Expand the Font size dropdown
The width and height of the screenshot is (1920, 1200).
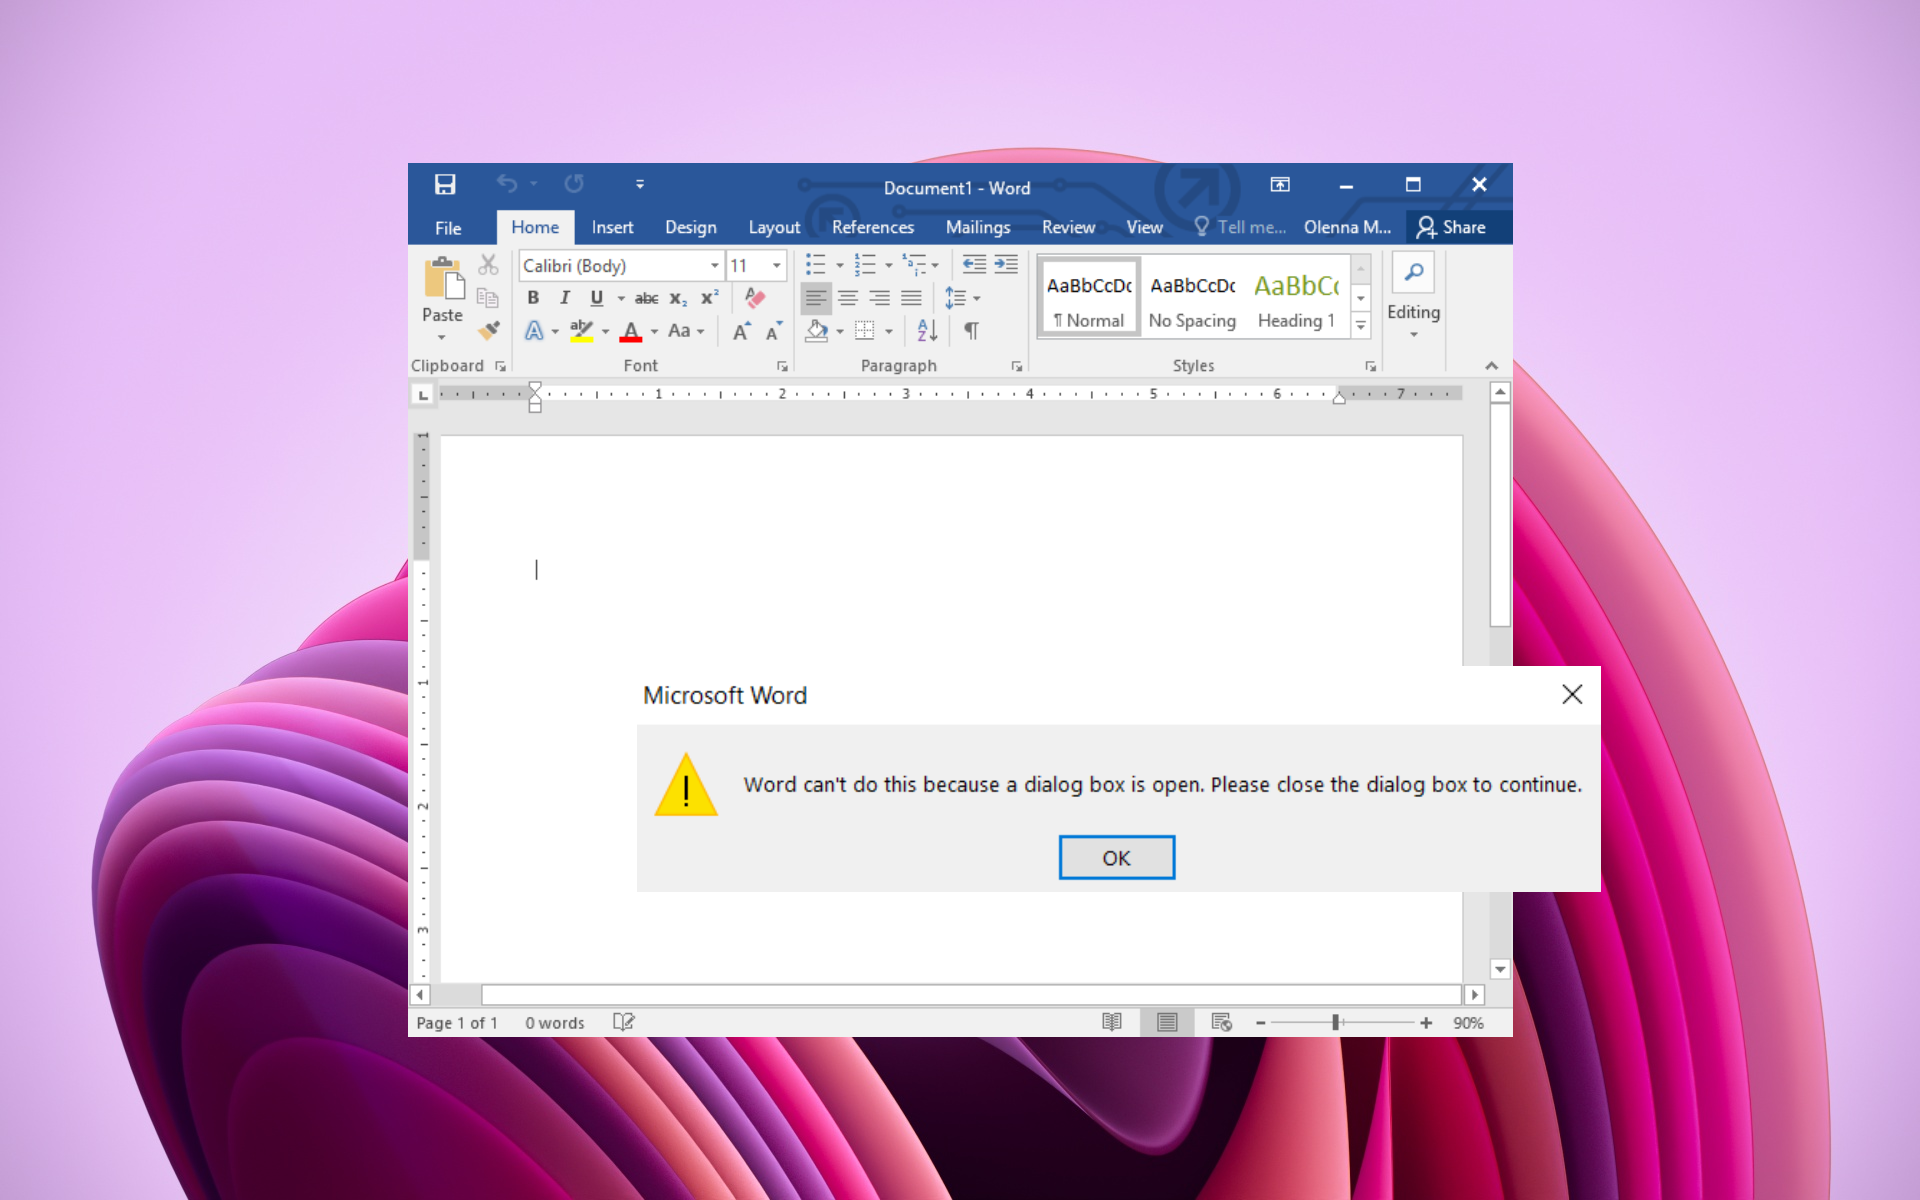point(775,265)
